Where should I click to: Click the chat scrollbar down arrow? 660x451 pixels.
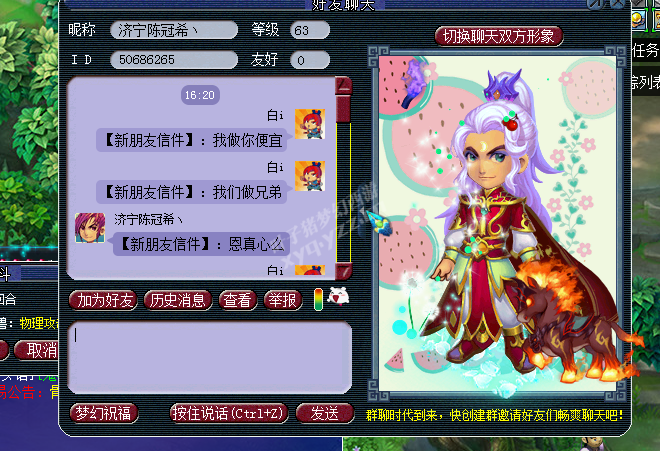pyautogui.click(x=343, y=271)
